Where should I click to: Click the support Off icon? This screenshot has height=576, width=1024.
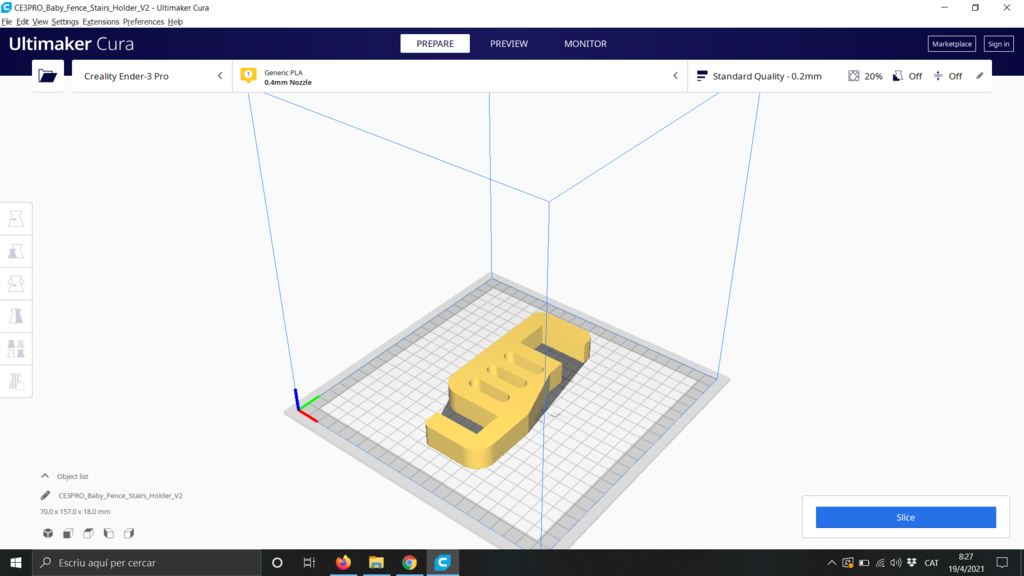coord(898,76)
